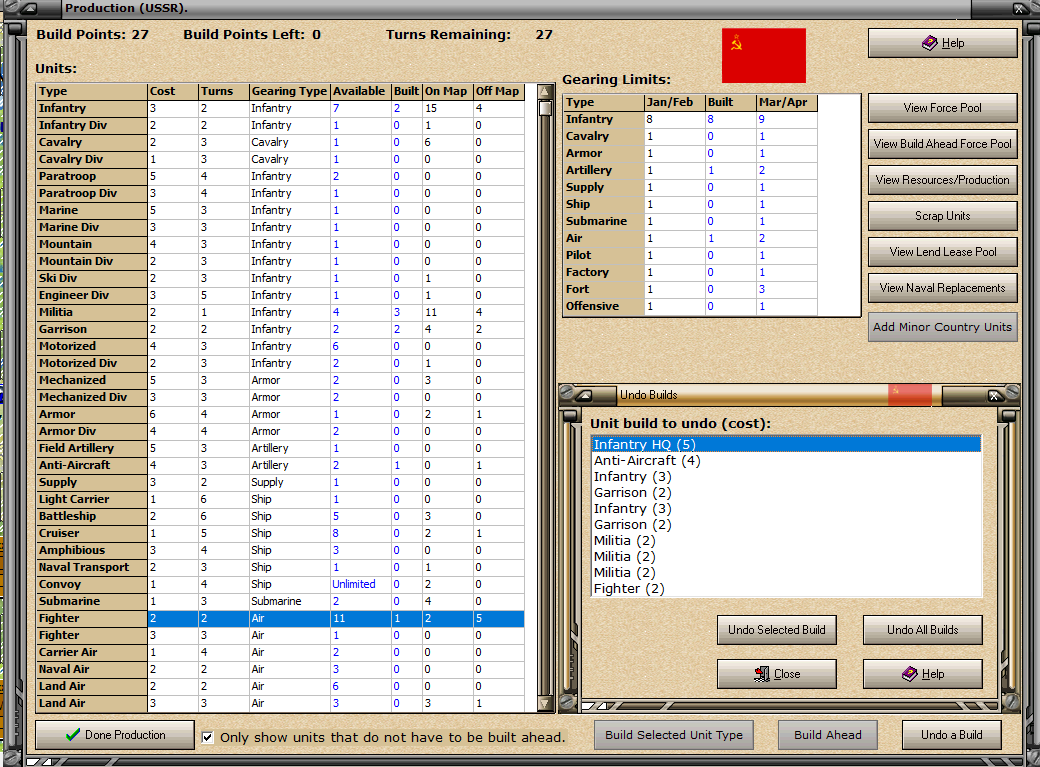This screenshot has width=1040, height=767.
Task: Click the Cost column header
Action: [x=172, y=91]
